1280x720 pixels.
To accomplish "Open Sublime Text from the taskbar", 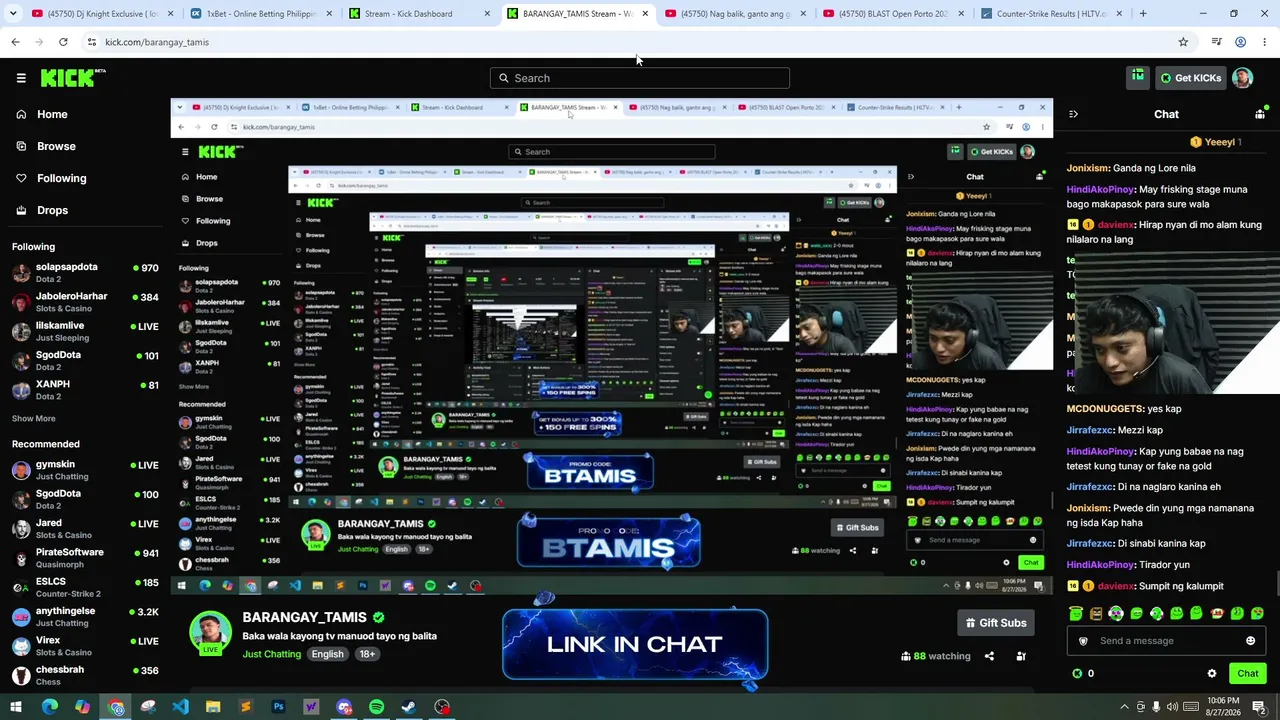I will [x=246, y=707].
